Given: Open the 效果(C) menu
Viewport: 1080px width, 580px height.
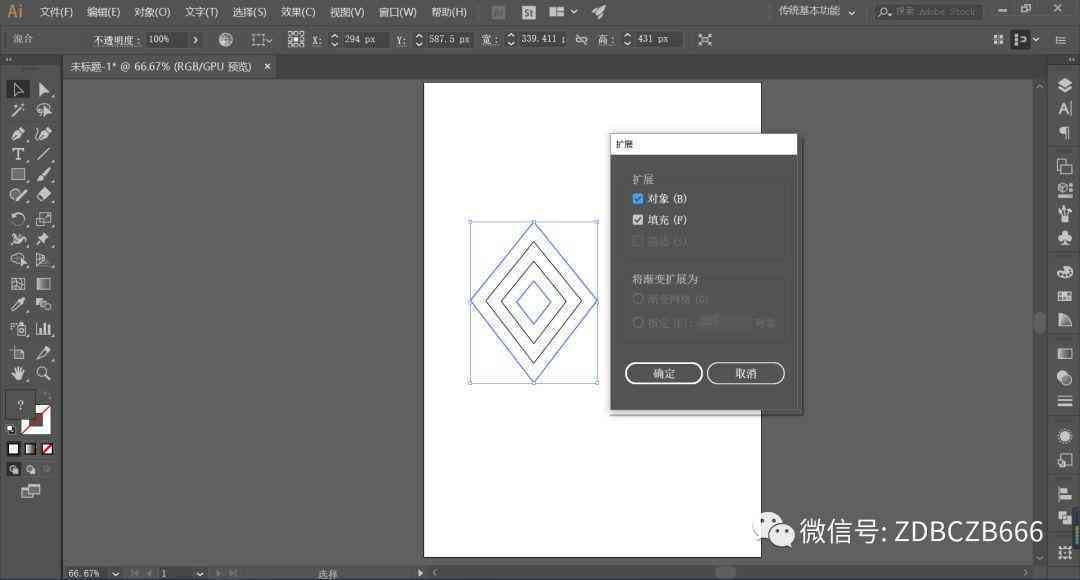Looking at the screenshot, I should click(x=298, y=12).
